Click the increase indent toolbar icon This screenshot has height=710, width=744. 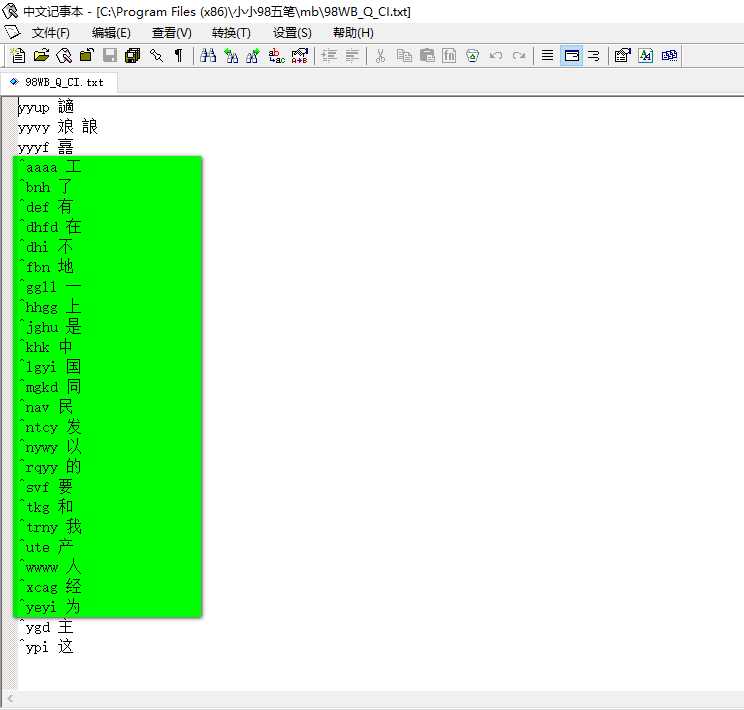point(329,56)
